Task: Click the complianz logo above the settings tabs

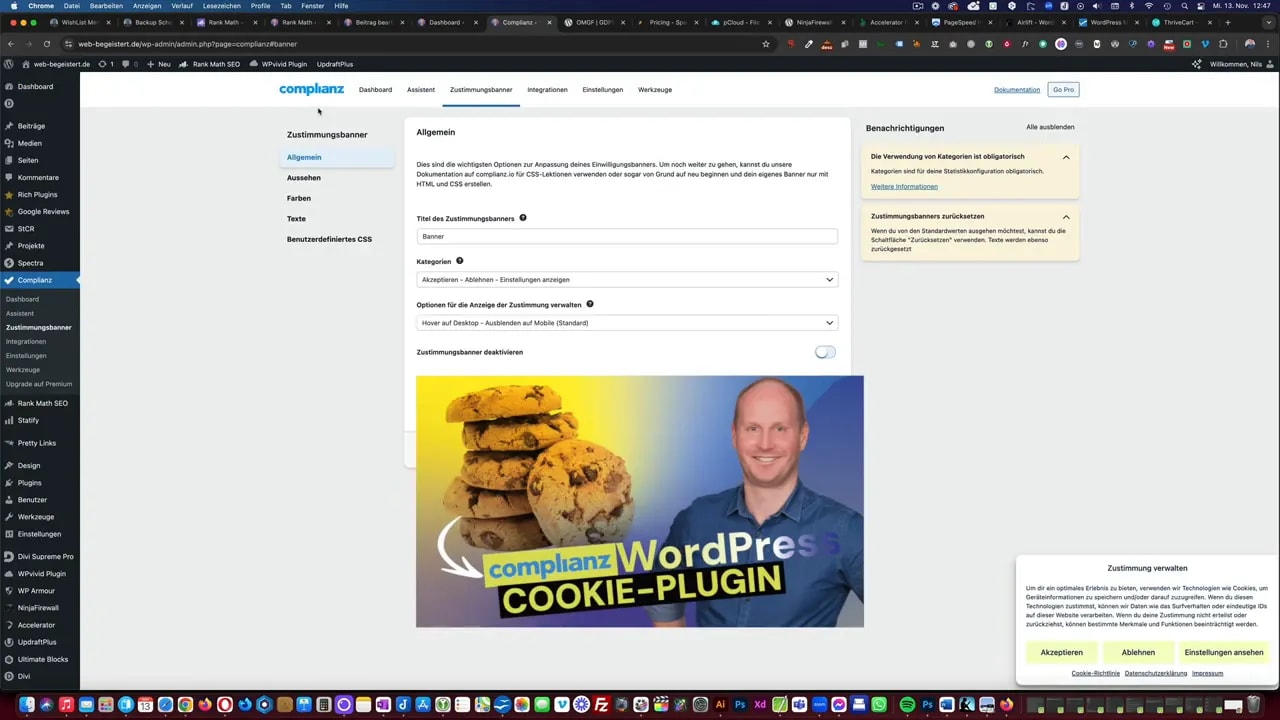Action: (311, 89)
